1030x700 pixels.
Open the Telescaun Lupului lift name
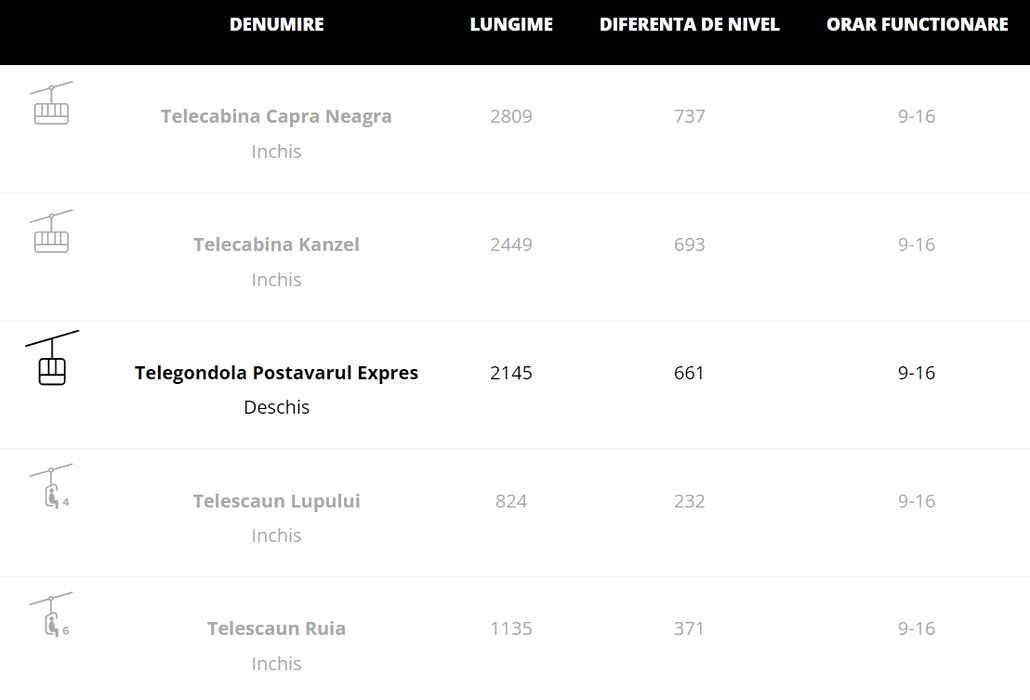tap(276, 501)
